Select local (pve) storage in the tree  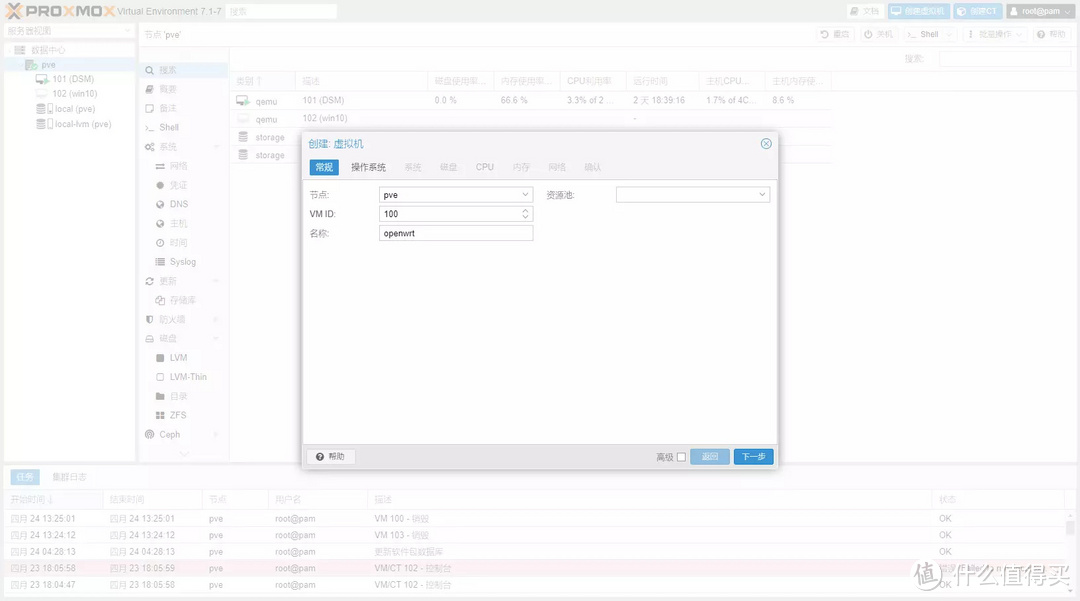74,109
